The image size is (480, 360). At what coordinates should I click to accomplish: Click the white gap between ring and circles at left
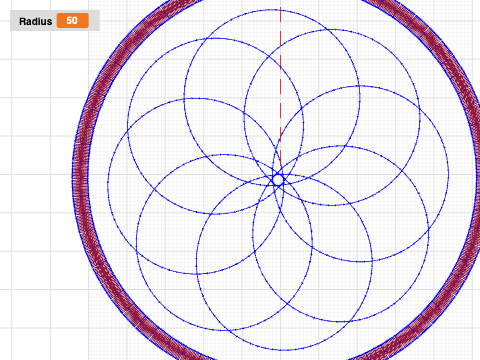tap(98, 180)
